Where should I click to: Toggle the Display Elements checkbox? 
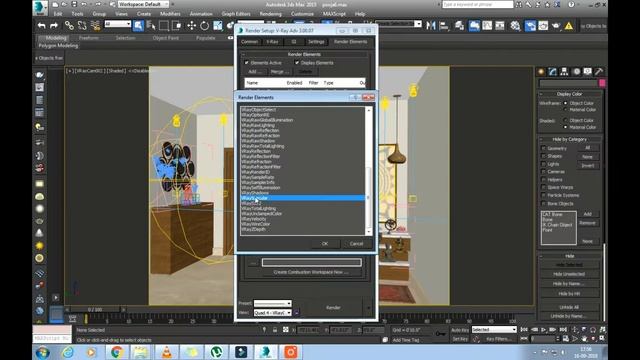[x=297, y=63]
